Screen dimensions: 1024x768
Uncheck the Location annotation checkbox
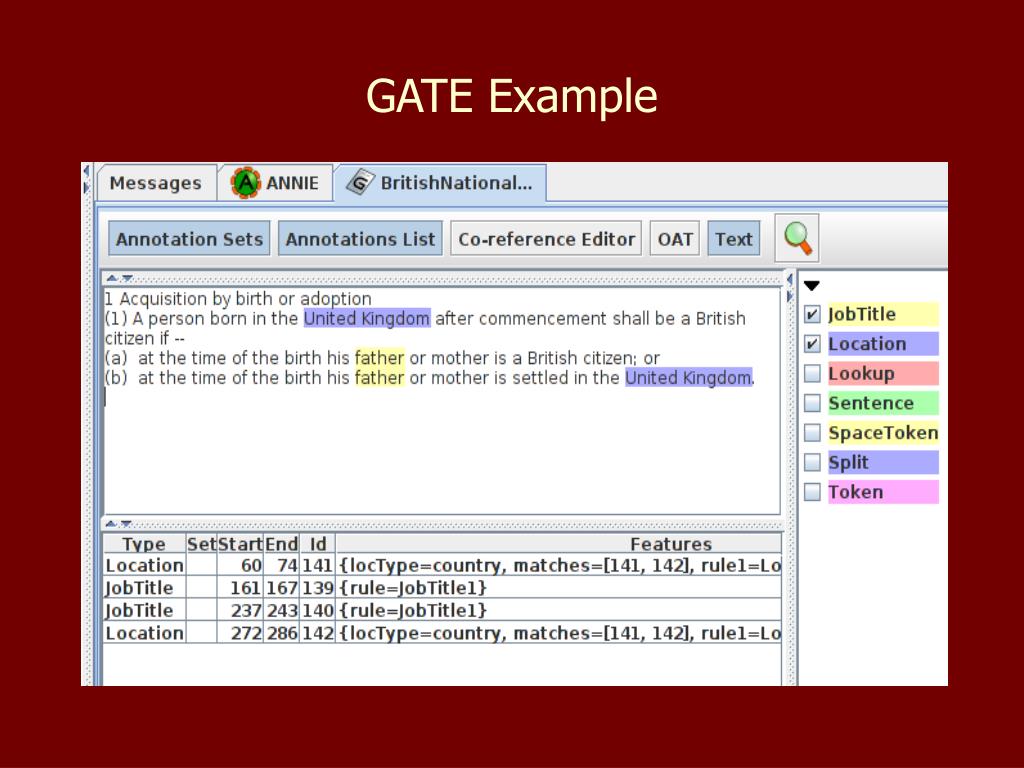point(812,344)
